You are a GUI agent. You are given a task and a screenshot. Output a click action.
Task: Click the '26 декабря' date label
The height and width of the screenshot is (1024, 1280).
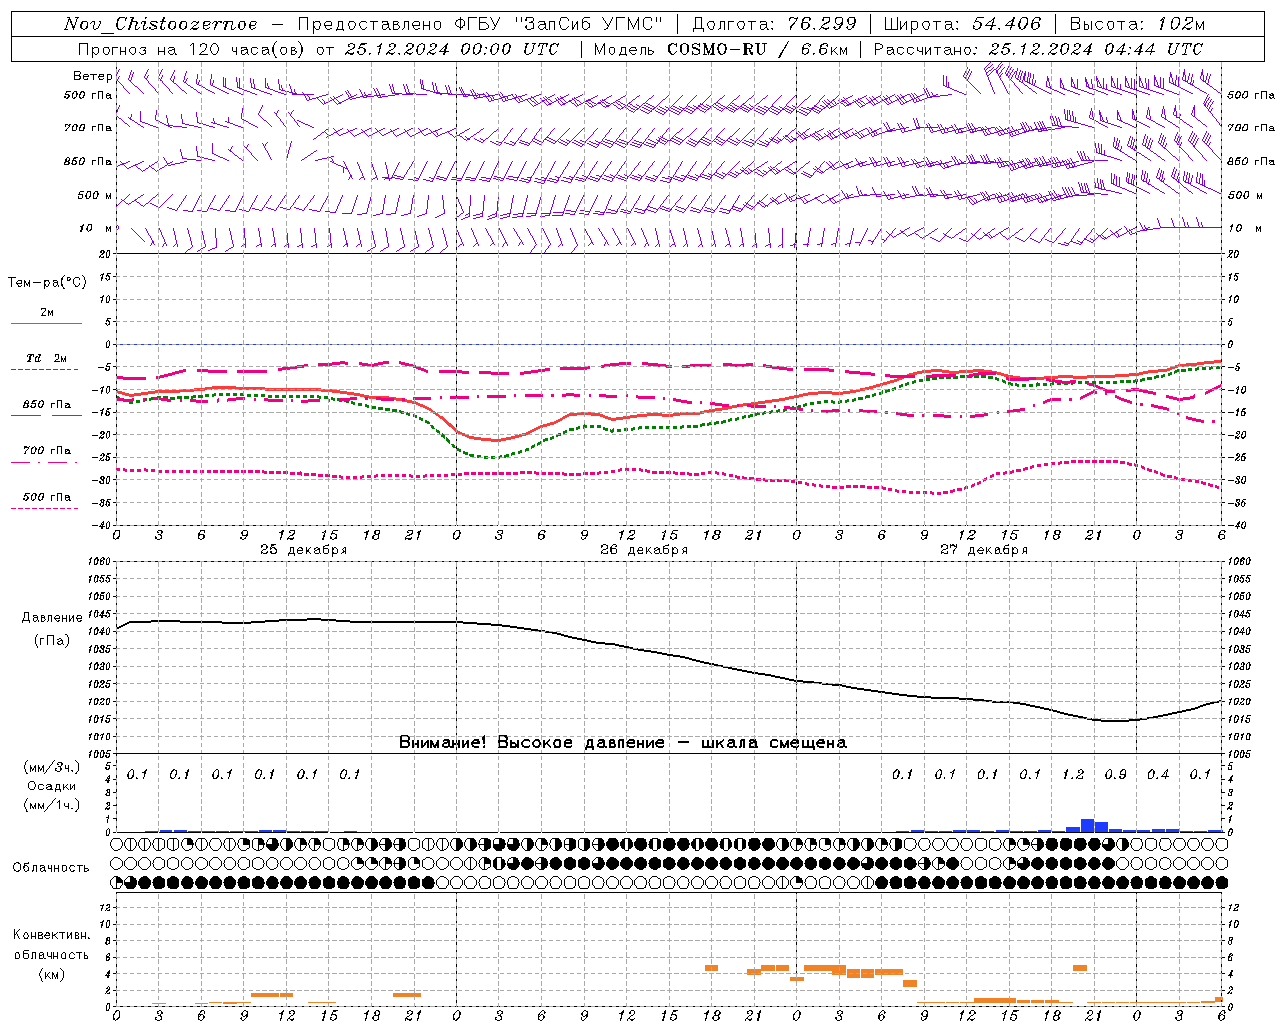pos(643,550)
